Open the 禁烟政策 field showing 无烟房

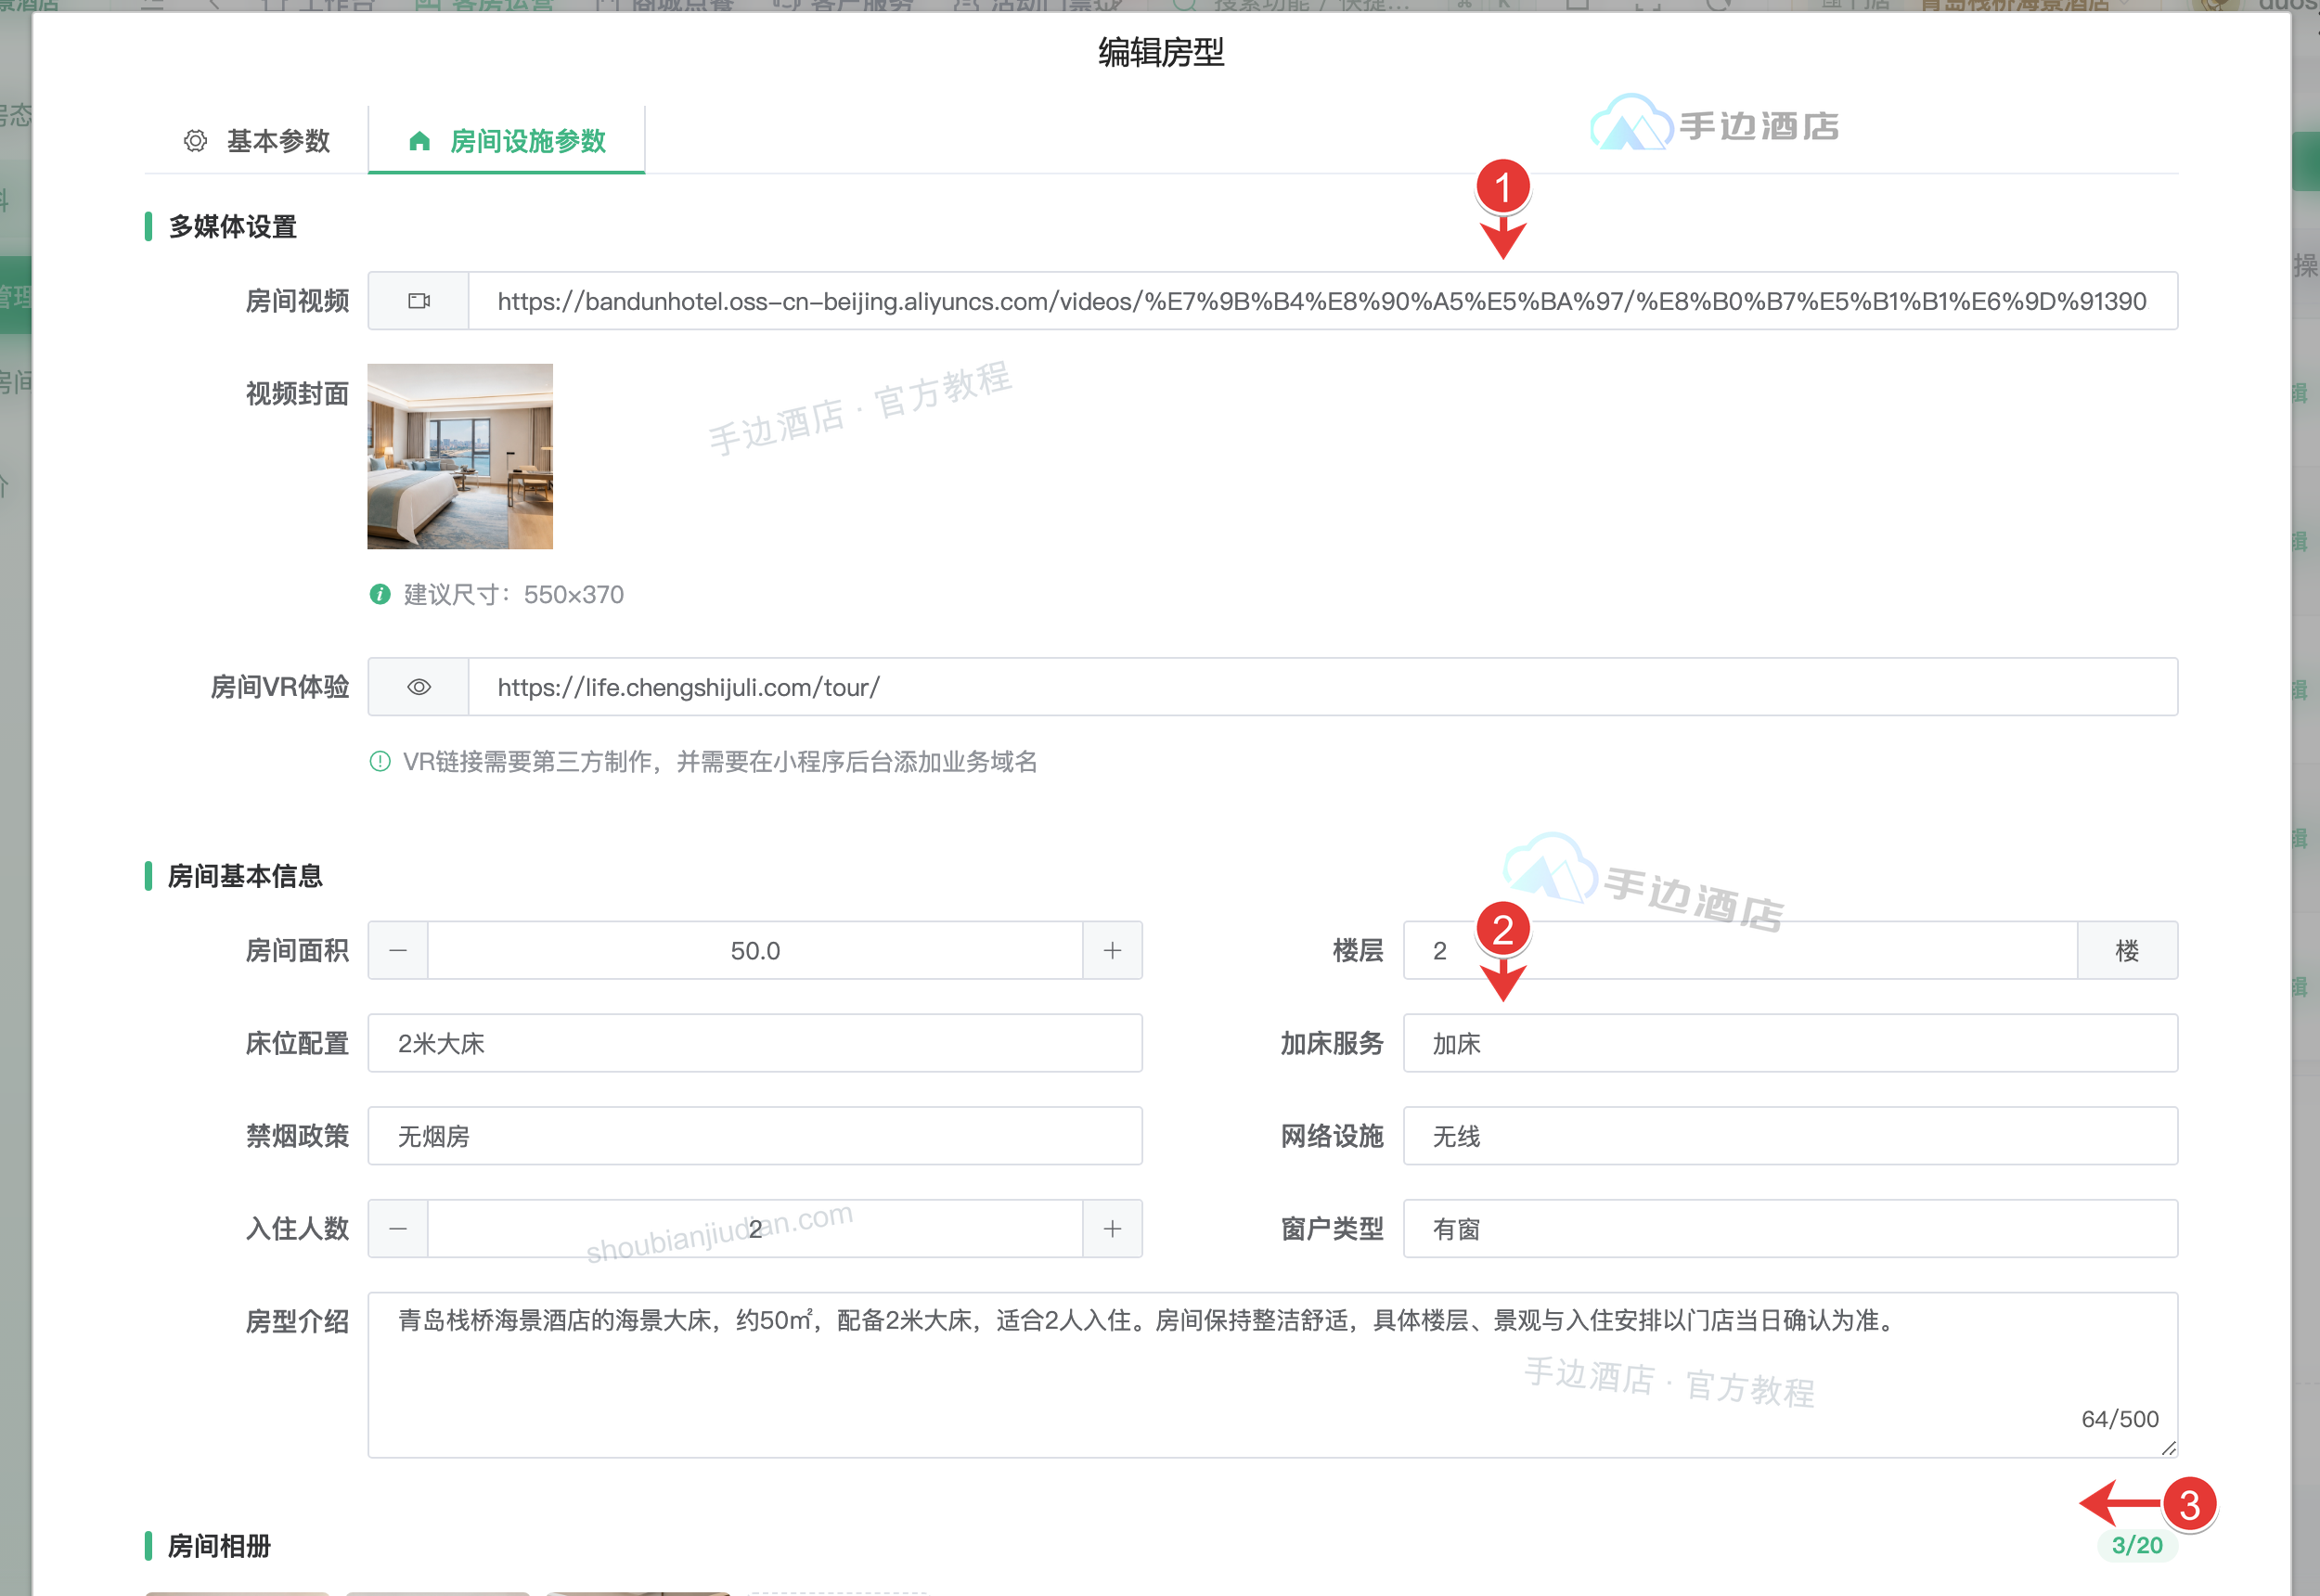point(755,1136)
